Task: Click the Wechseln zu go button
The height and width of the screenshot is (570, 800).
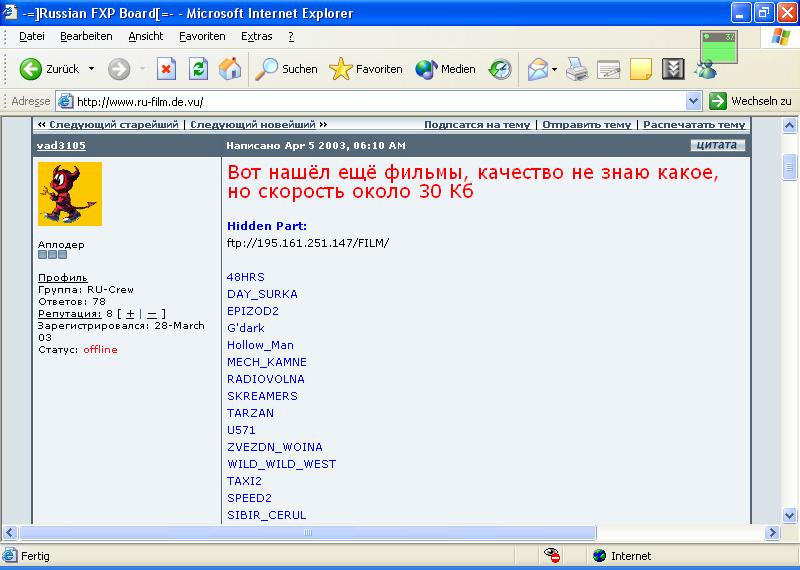Action: coord(751,101)
